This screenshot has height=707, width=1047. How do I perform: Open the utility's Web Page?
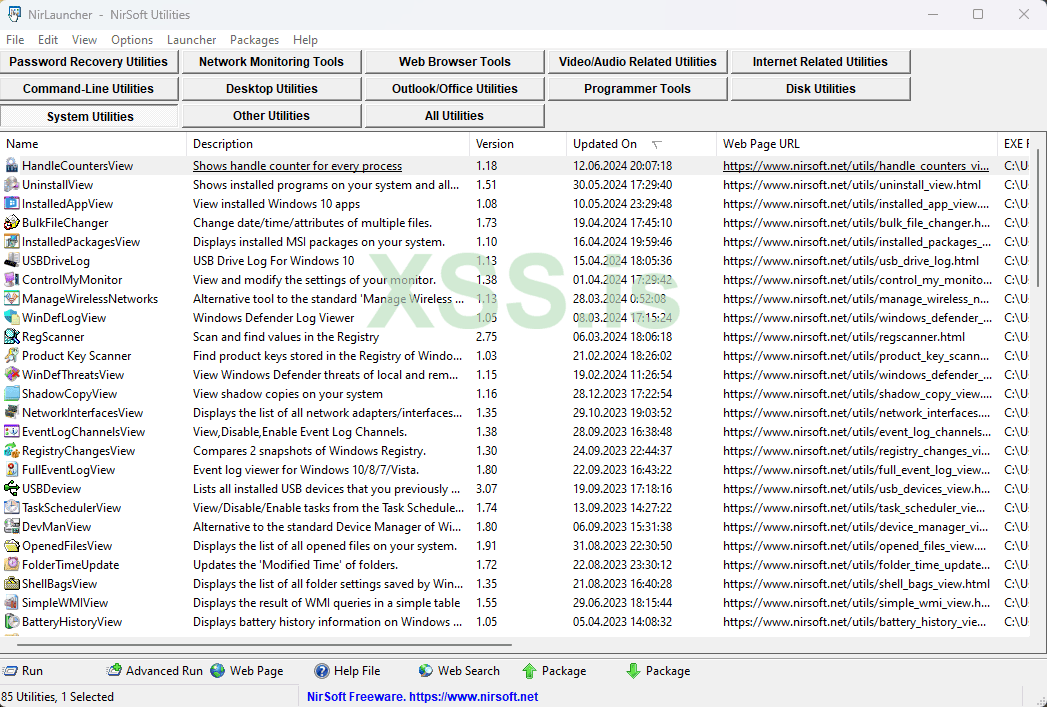[x=246, y=671]
